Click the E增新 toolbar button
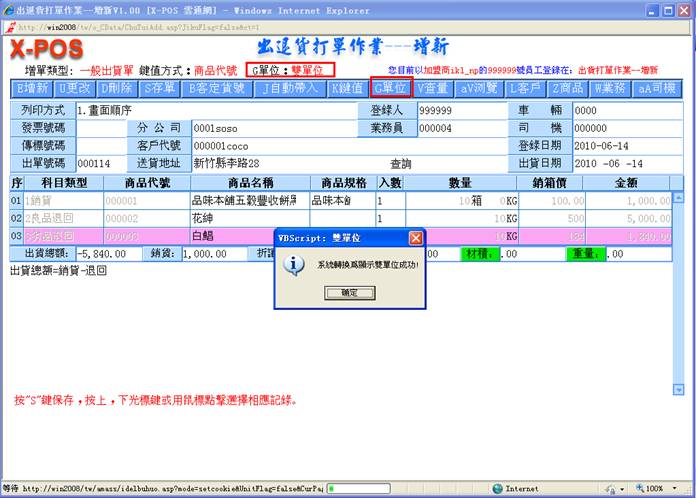 (30, 87)
